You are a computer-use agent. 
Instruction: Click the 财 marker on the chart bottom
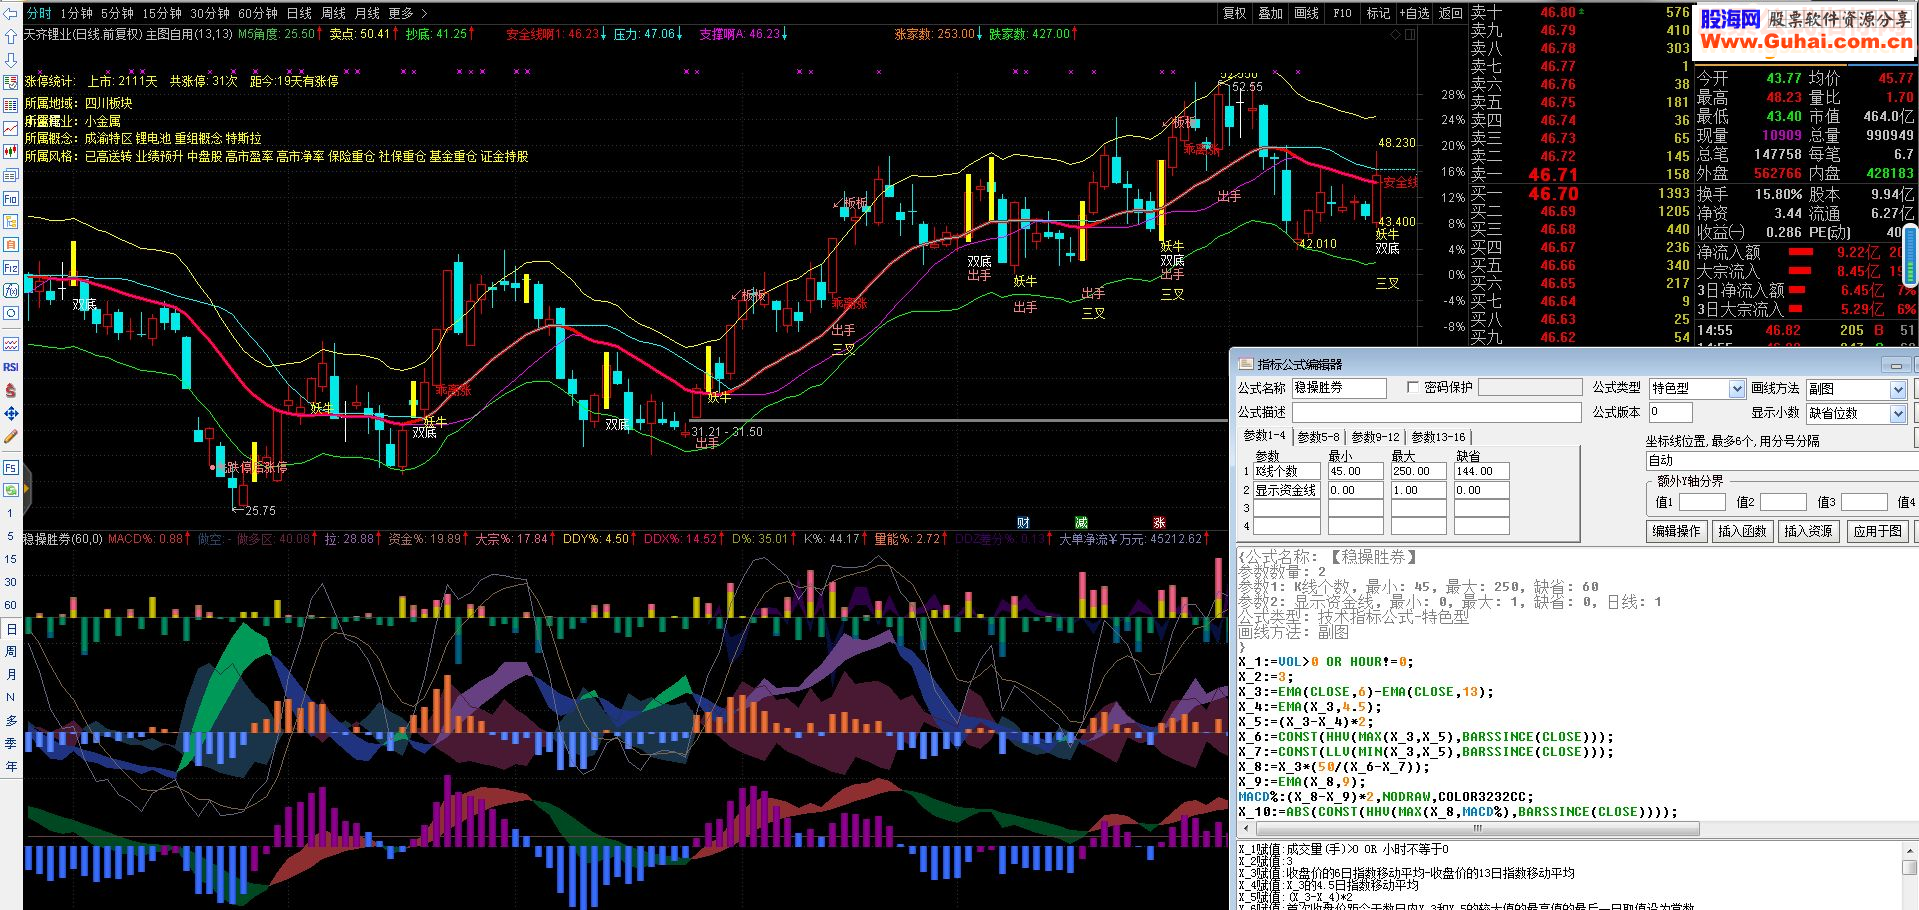(x=1023, y=523)
